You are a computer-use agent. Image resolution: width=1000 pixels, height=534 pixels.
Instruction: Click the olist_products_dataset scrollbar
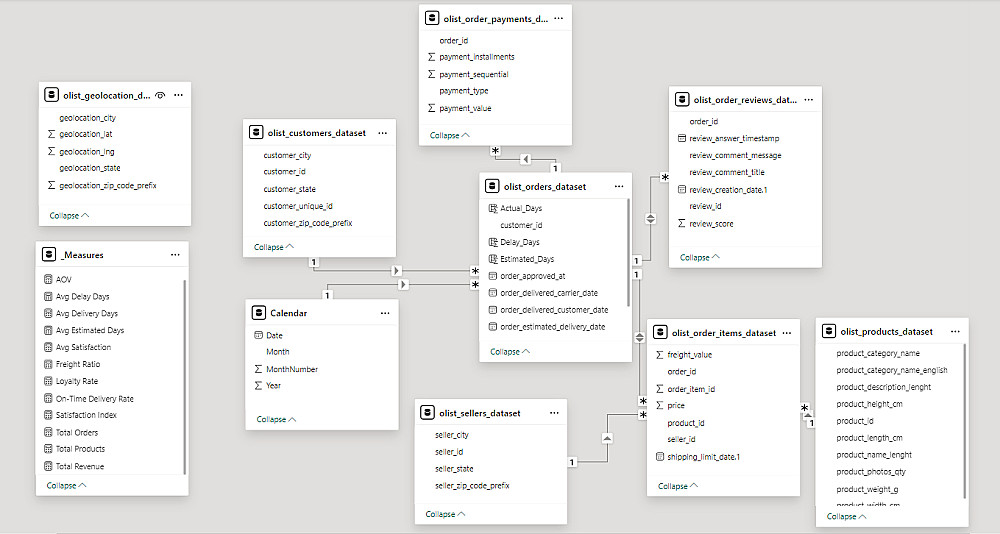[964, 420]
